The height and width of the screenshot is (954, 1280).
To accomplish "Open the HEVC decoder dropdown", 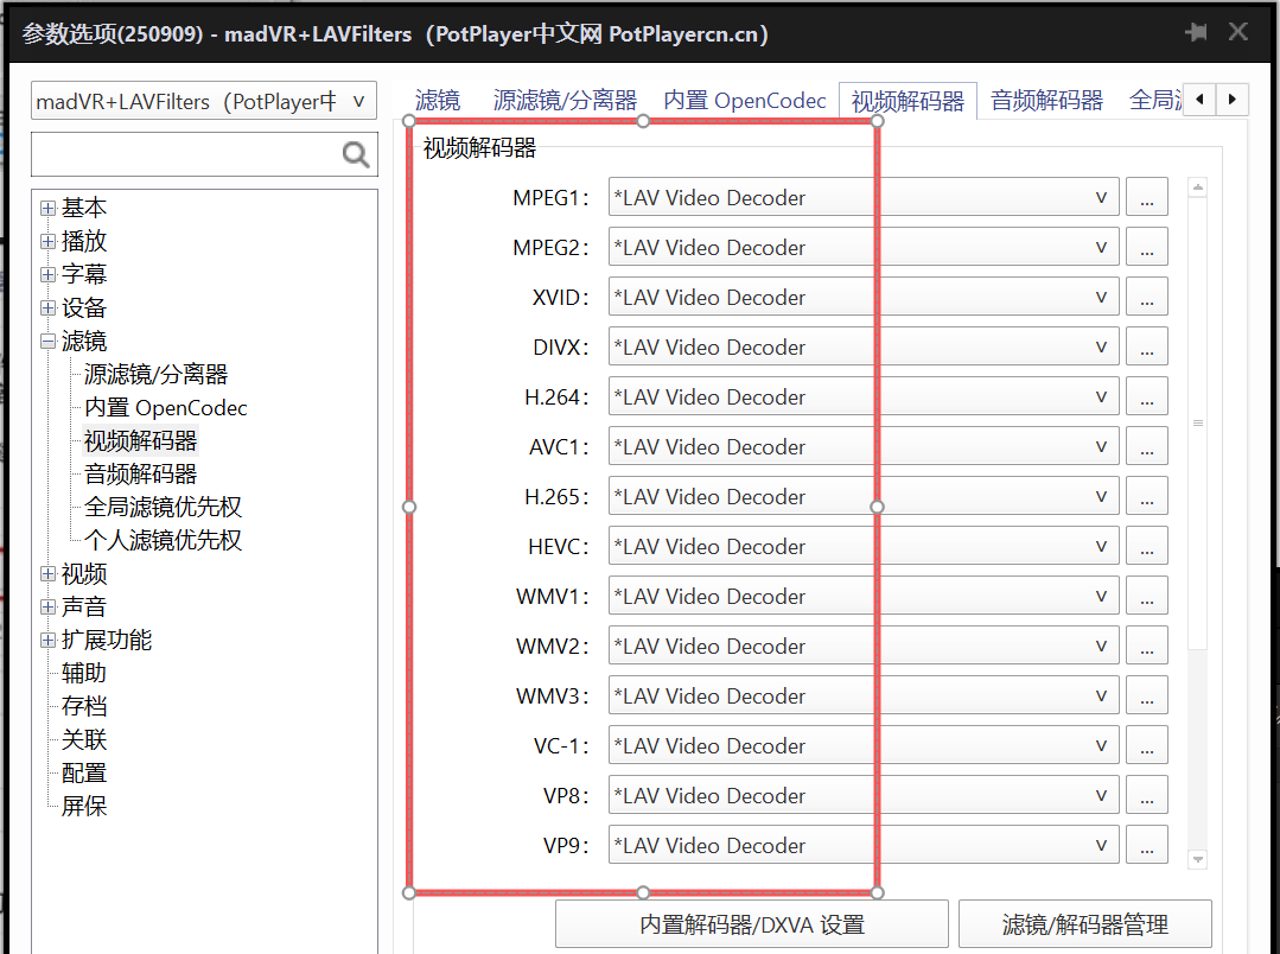I will point(864,547).
